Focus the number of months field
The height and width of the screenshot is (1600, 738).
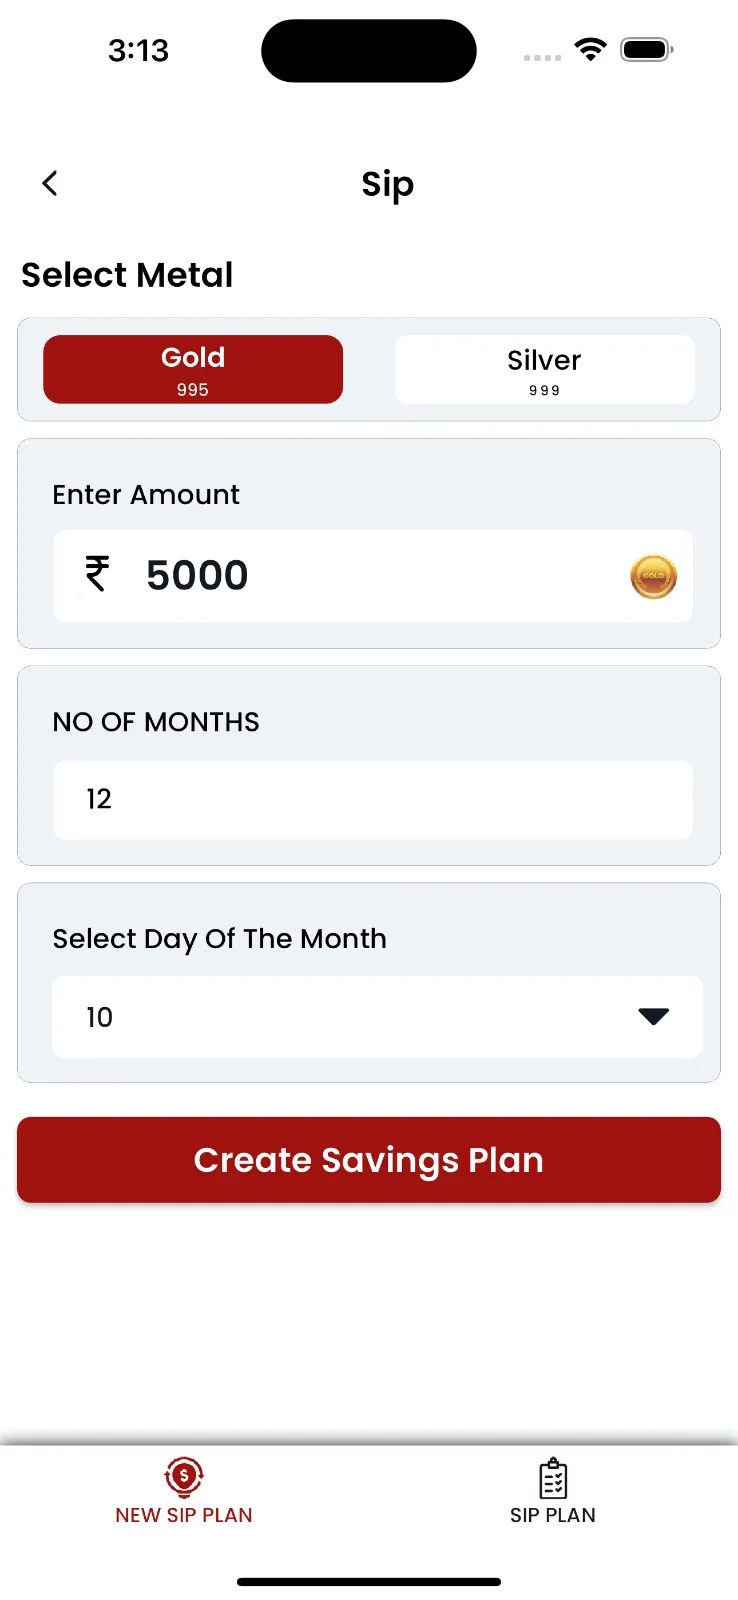[373, 800]
